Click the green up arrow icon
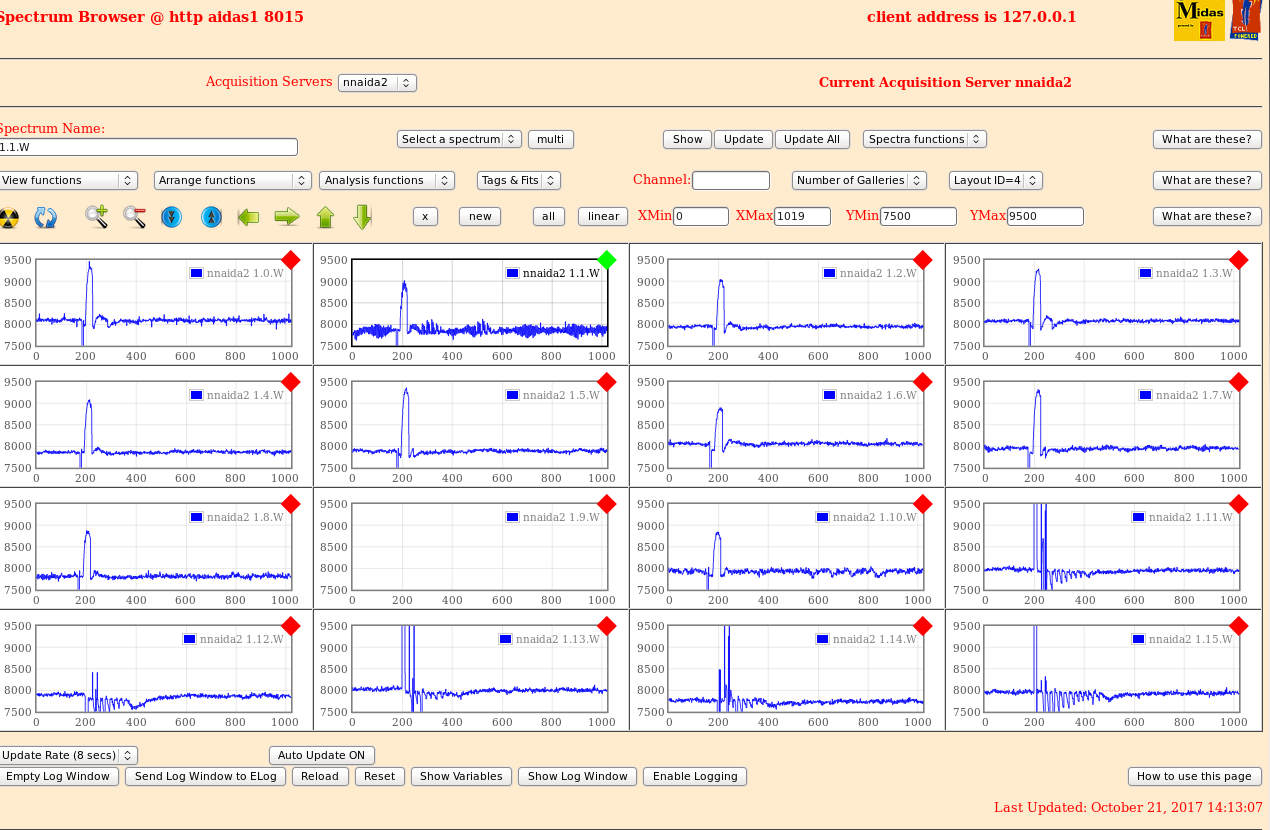The height and width of the screenshot is (830, 1270). click(x=325, y=216)
